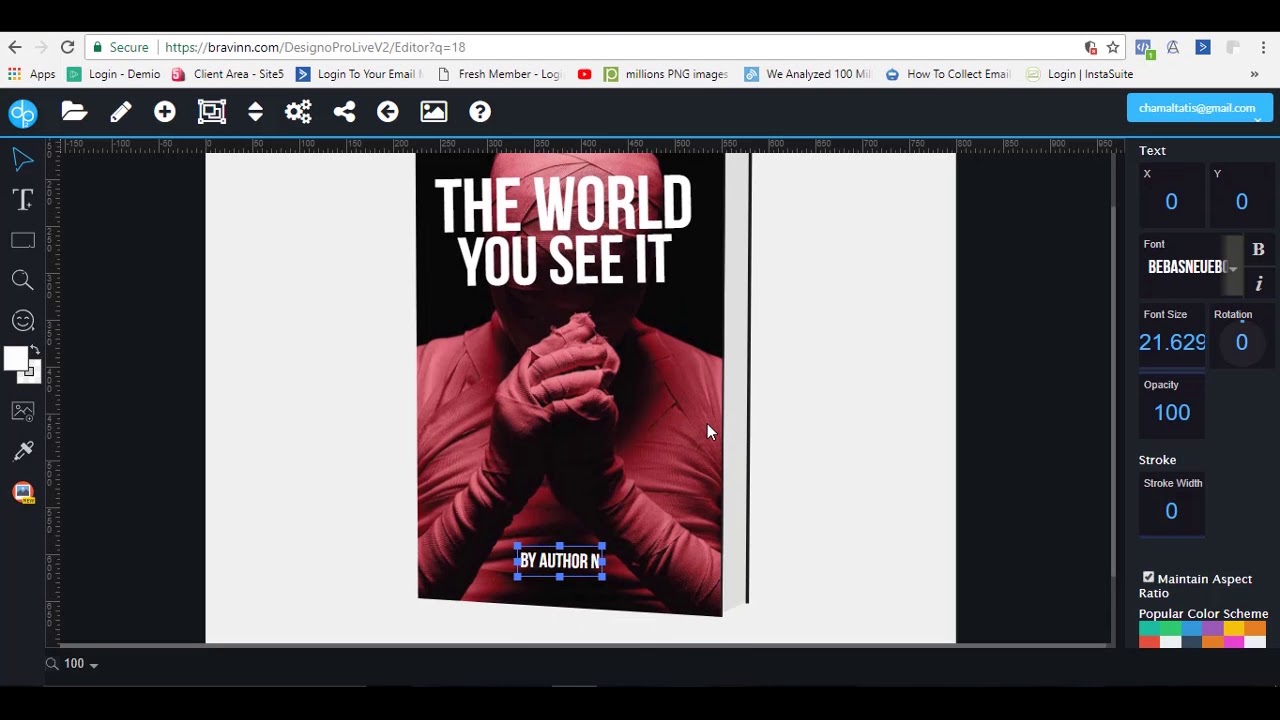Open the BEBASNEUEBOLD font dropdown

pos(1192,267)
